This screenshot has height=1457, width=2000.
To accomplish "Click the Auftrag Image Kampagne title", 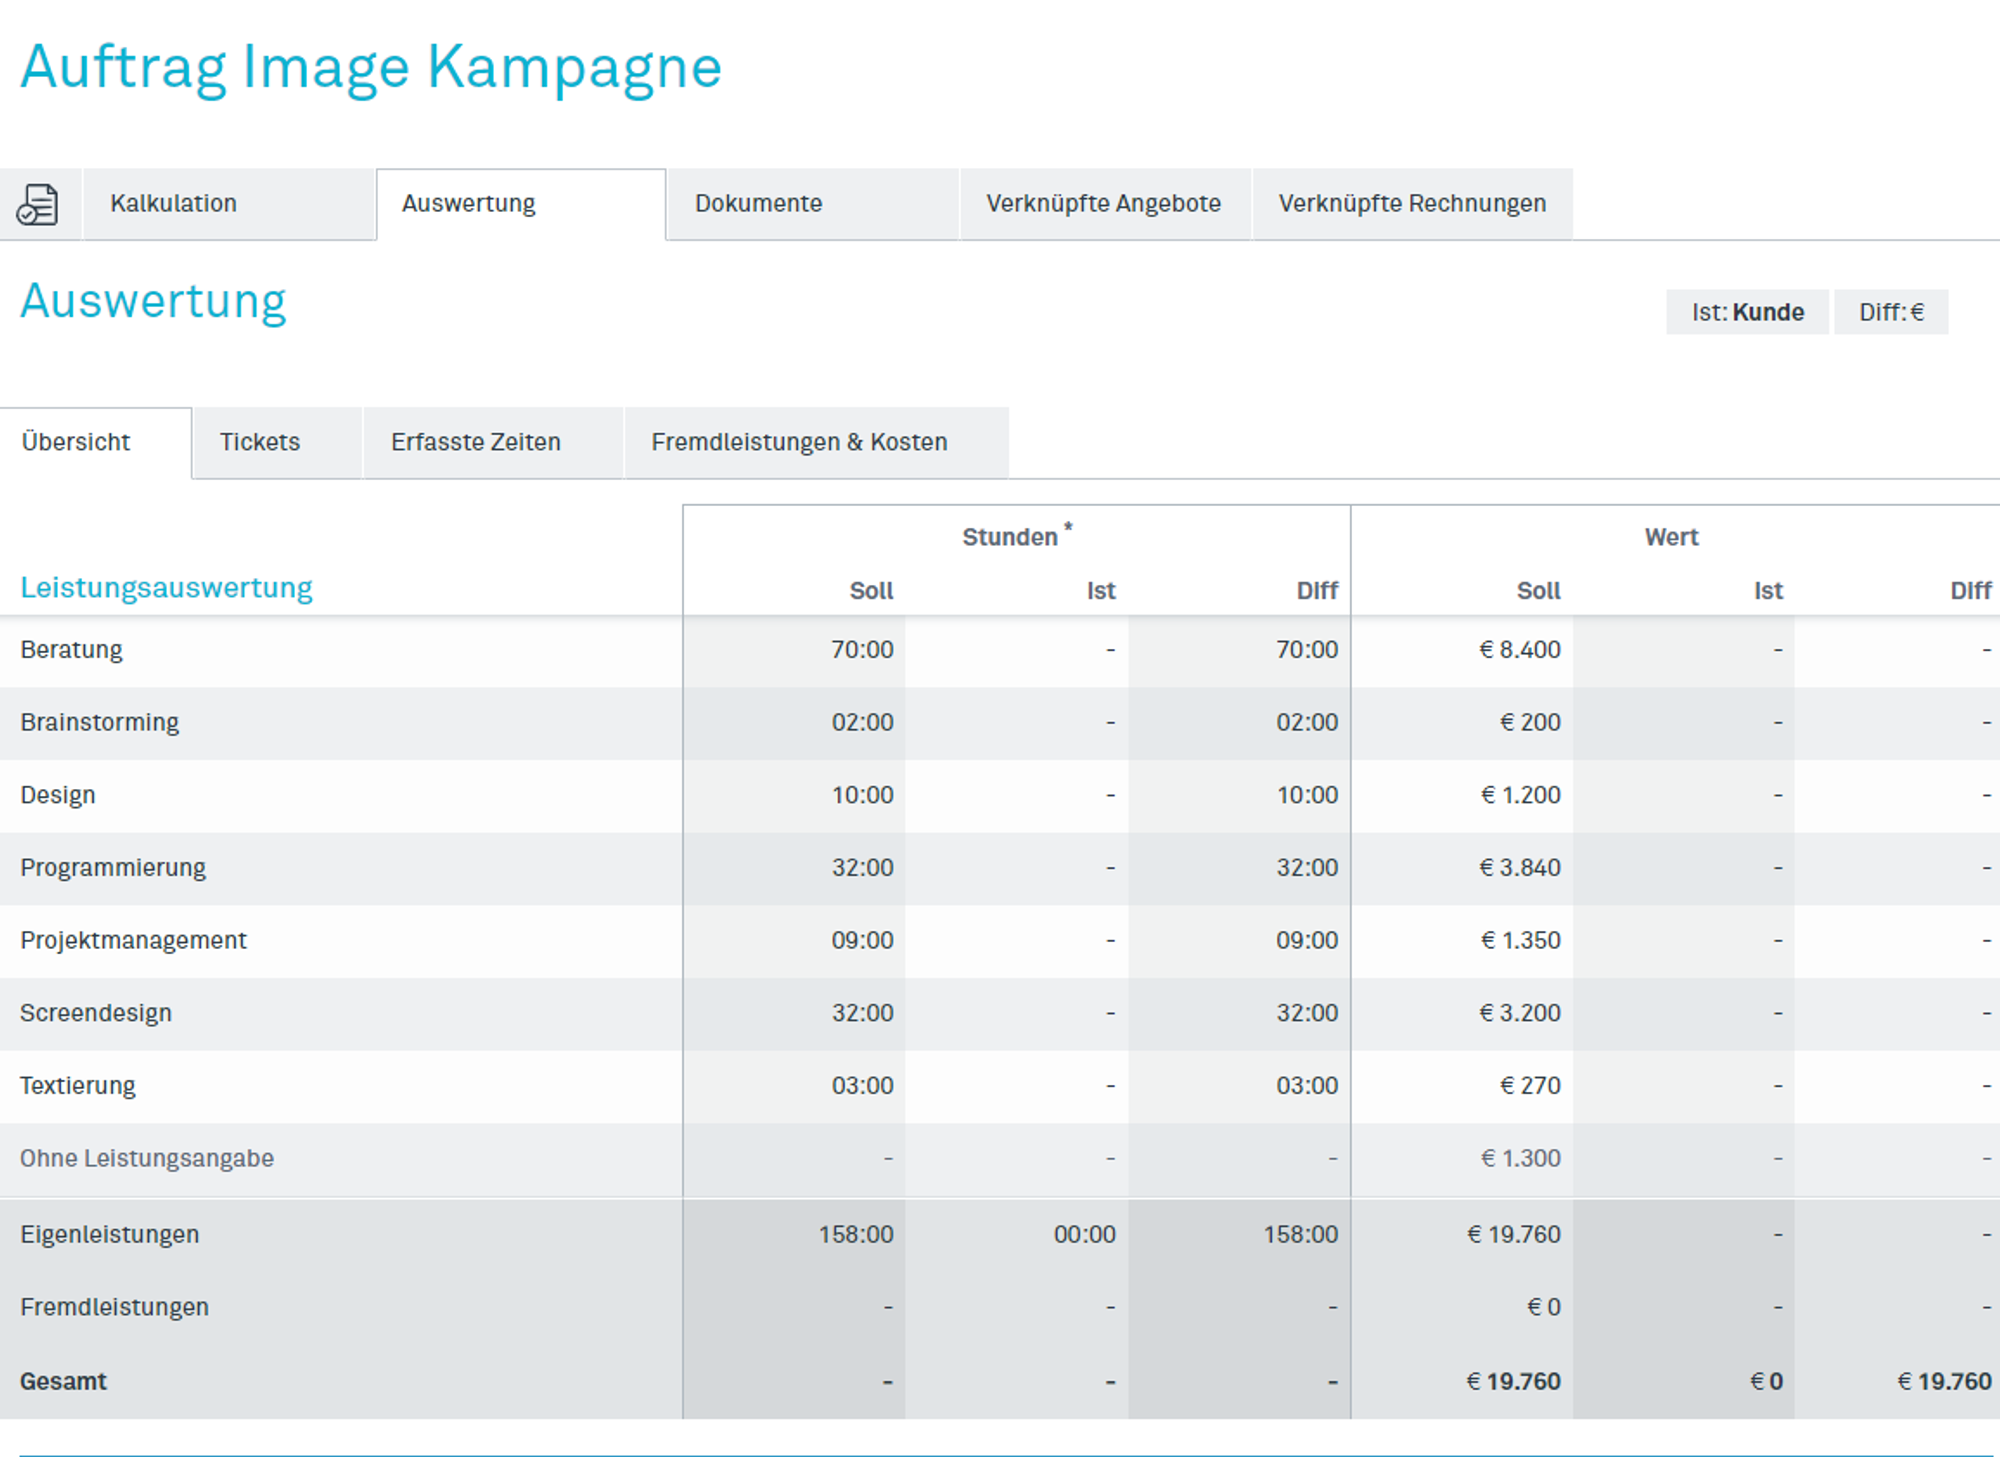I will [x=371, y=68].
